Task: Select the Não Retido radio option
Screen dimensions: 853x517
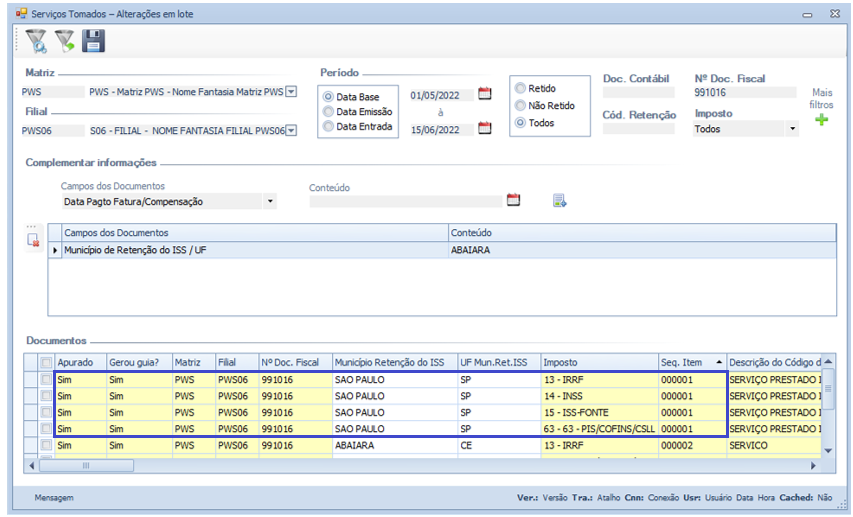Action: [520, 105]
